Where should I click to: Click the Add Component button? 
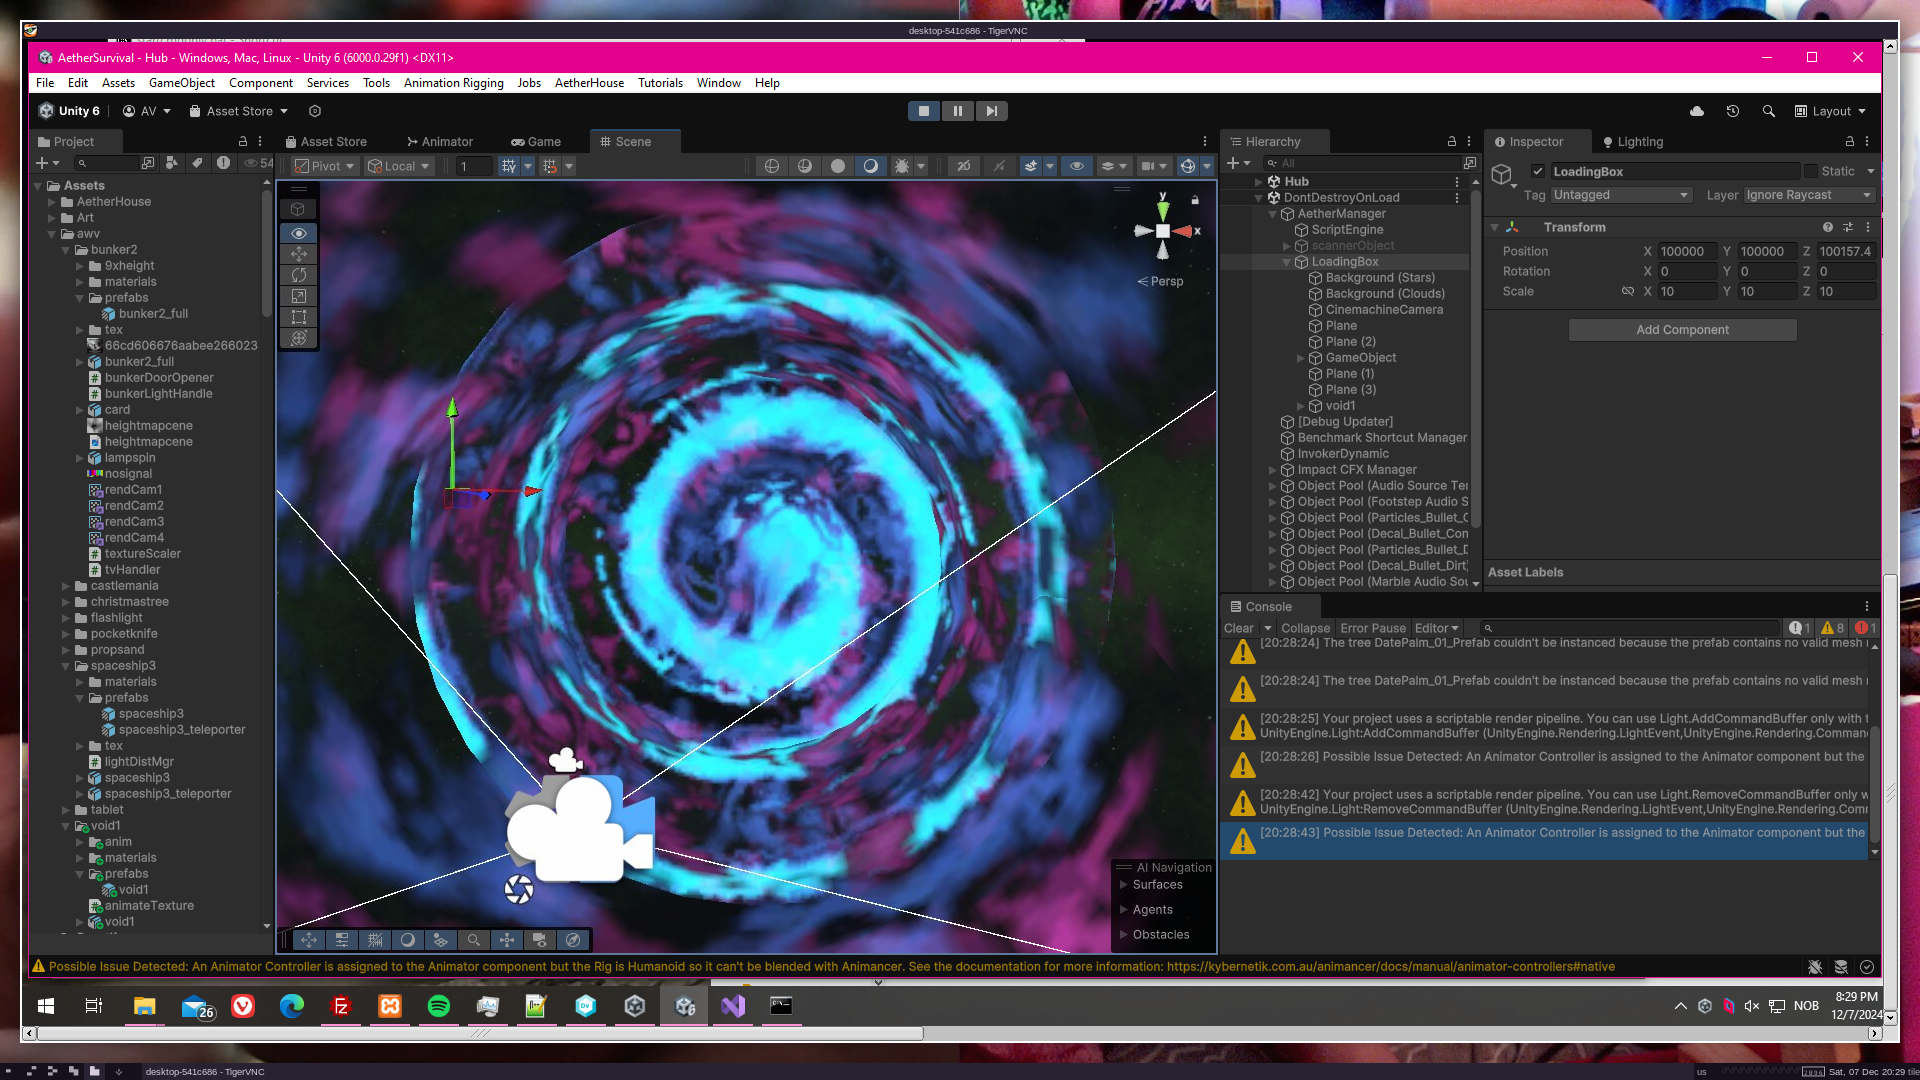(1682, 330)
